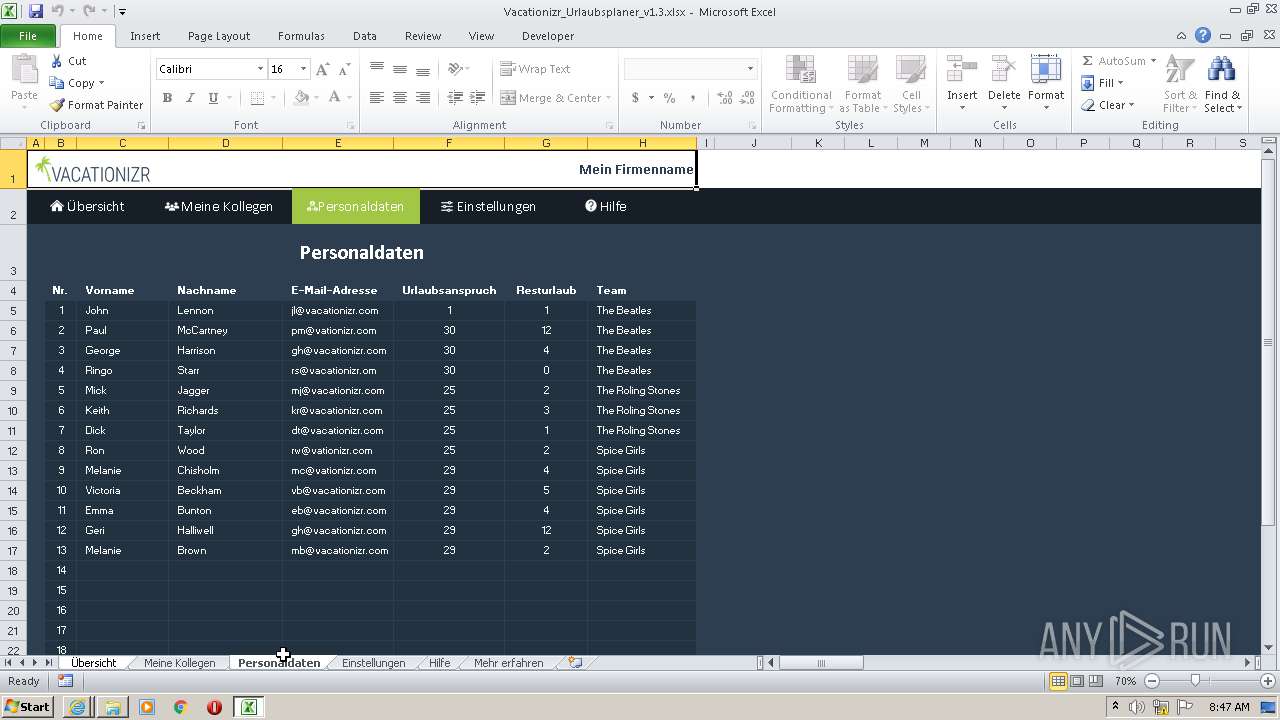The image size is (1280, 720).
Task: Toggle Bottom Align
Action: tap(423, 69)
